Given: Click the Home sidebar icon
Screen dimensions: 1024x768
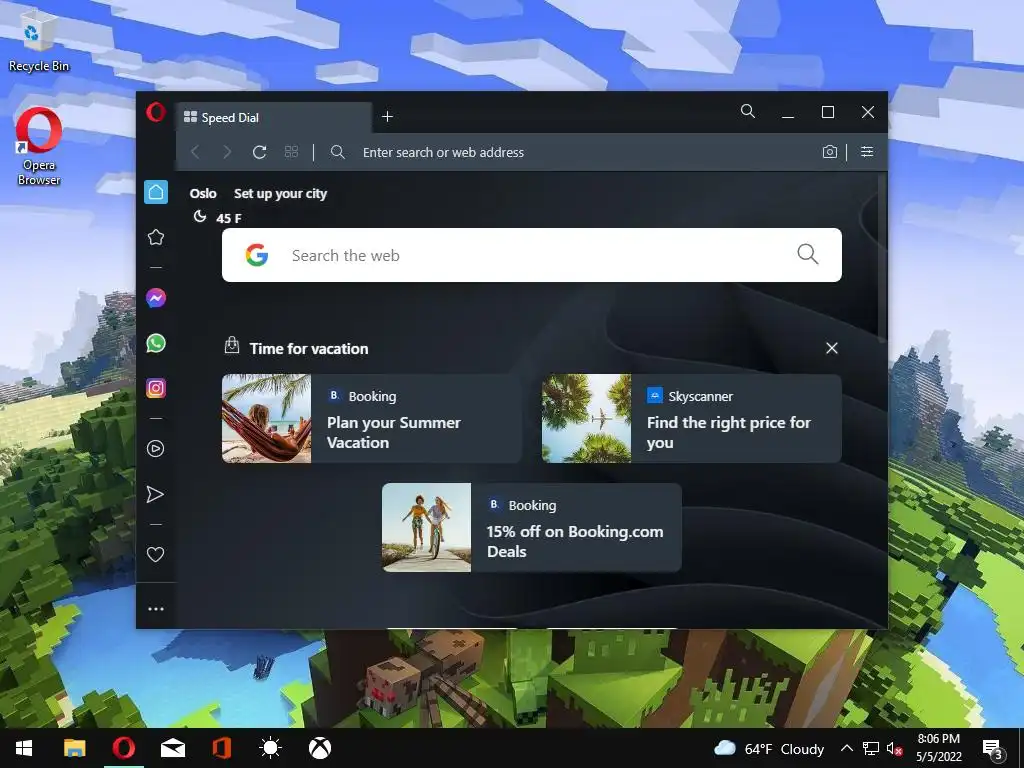Looking at the screenshot, I should [156, 192].
